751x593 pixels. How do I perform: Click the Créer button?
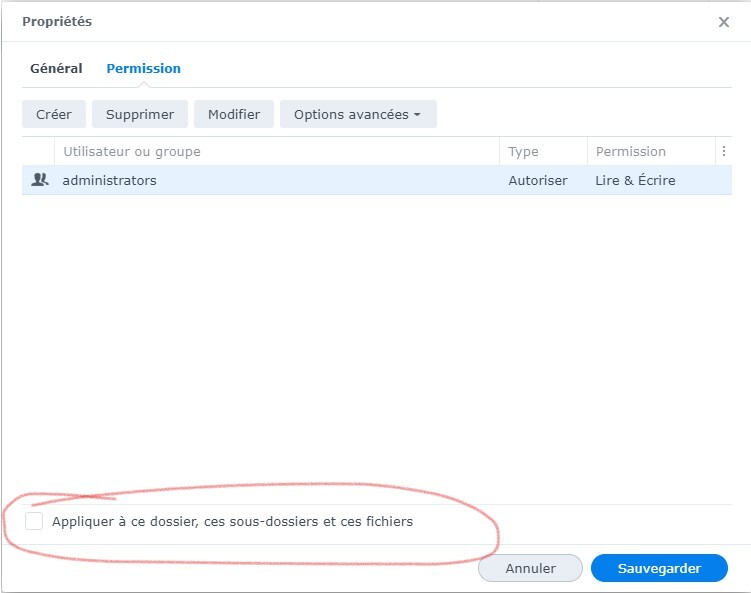point(54,114)
